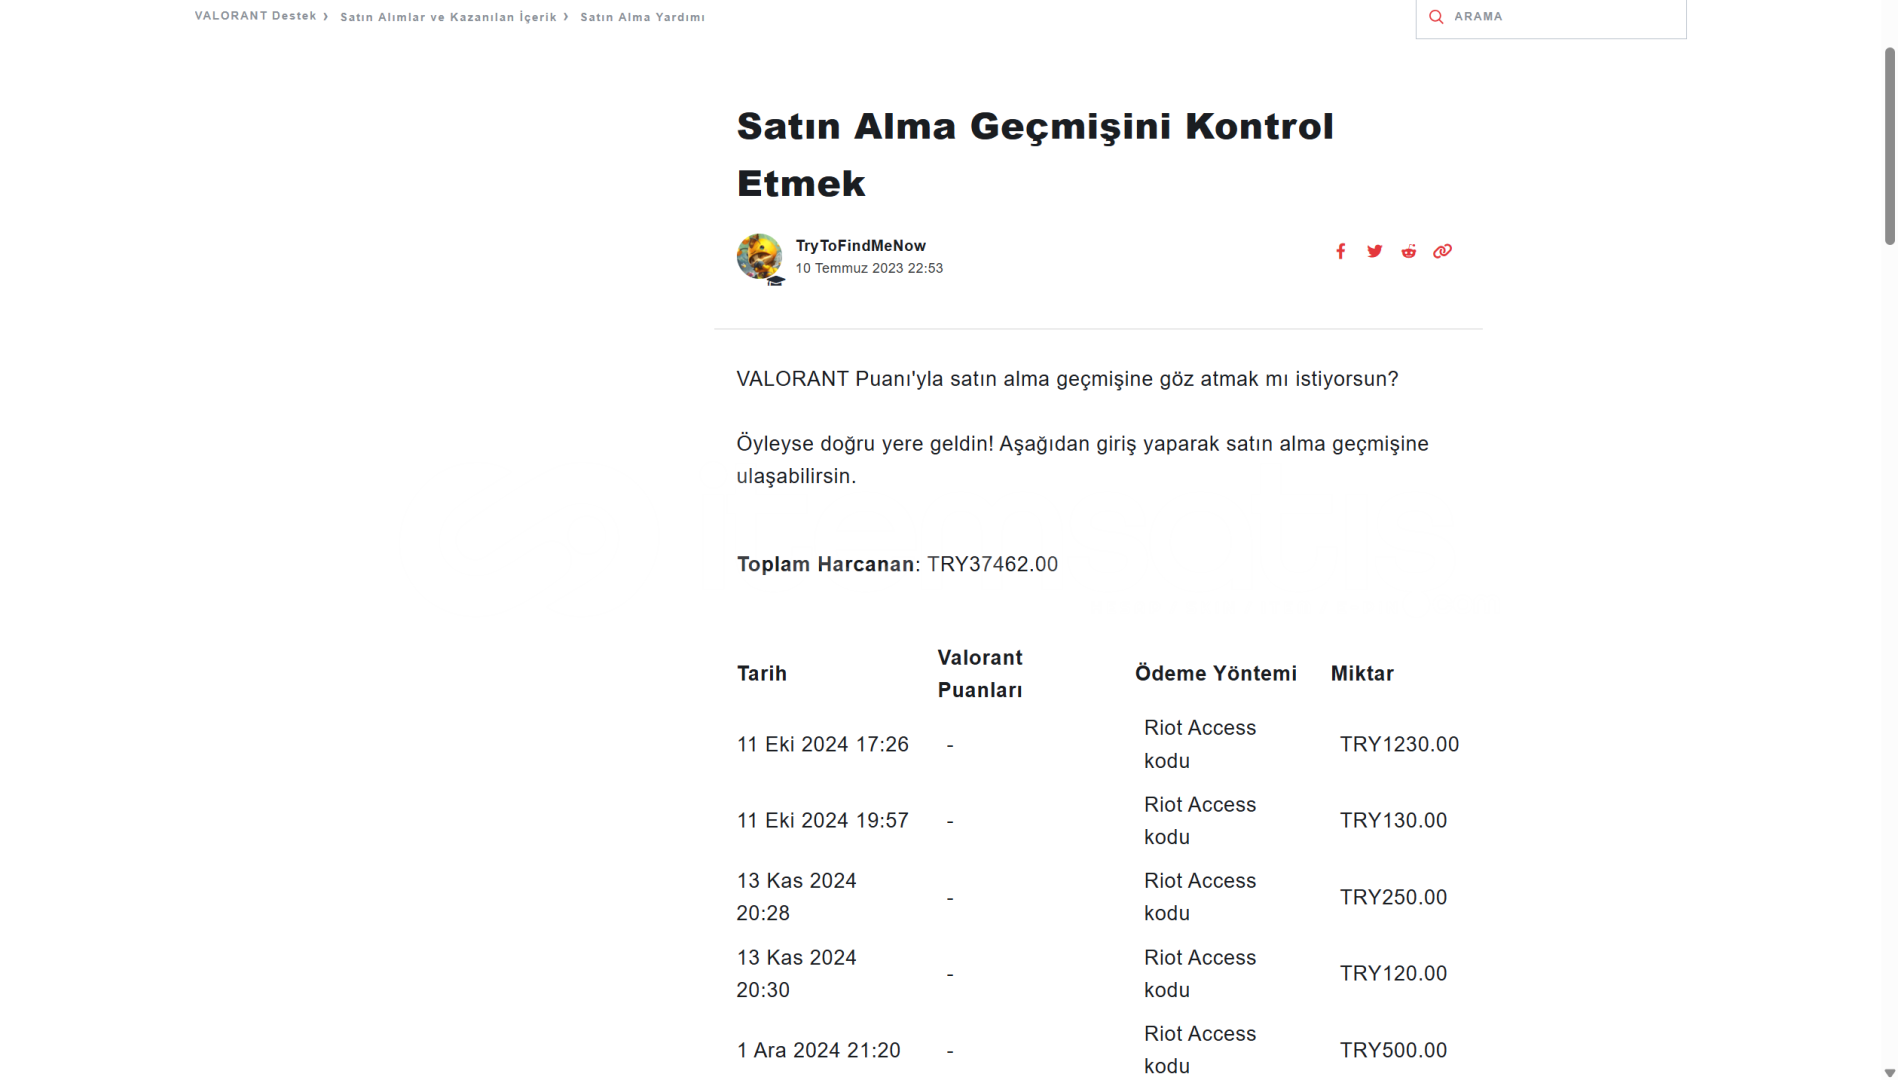
Task: Select the date 11 Eki 2024 17:26
Action: point(823,744)
